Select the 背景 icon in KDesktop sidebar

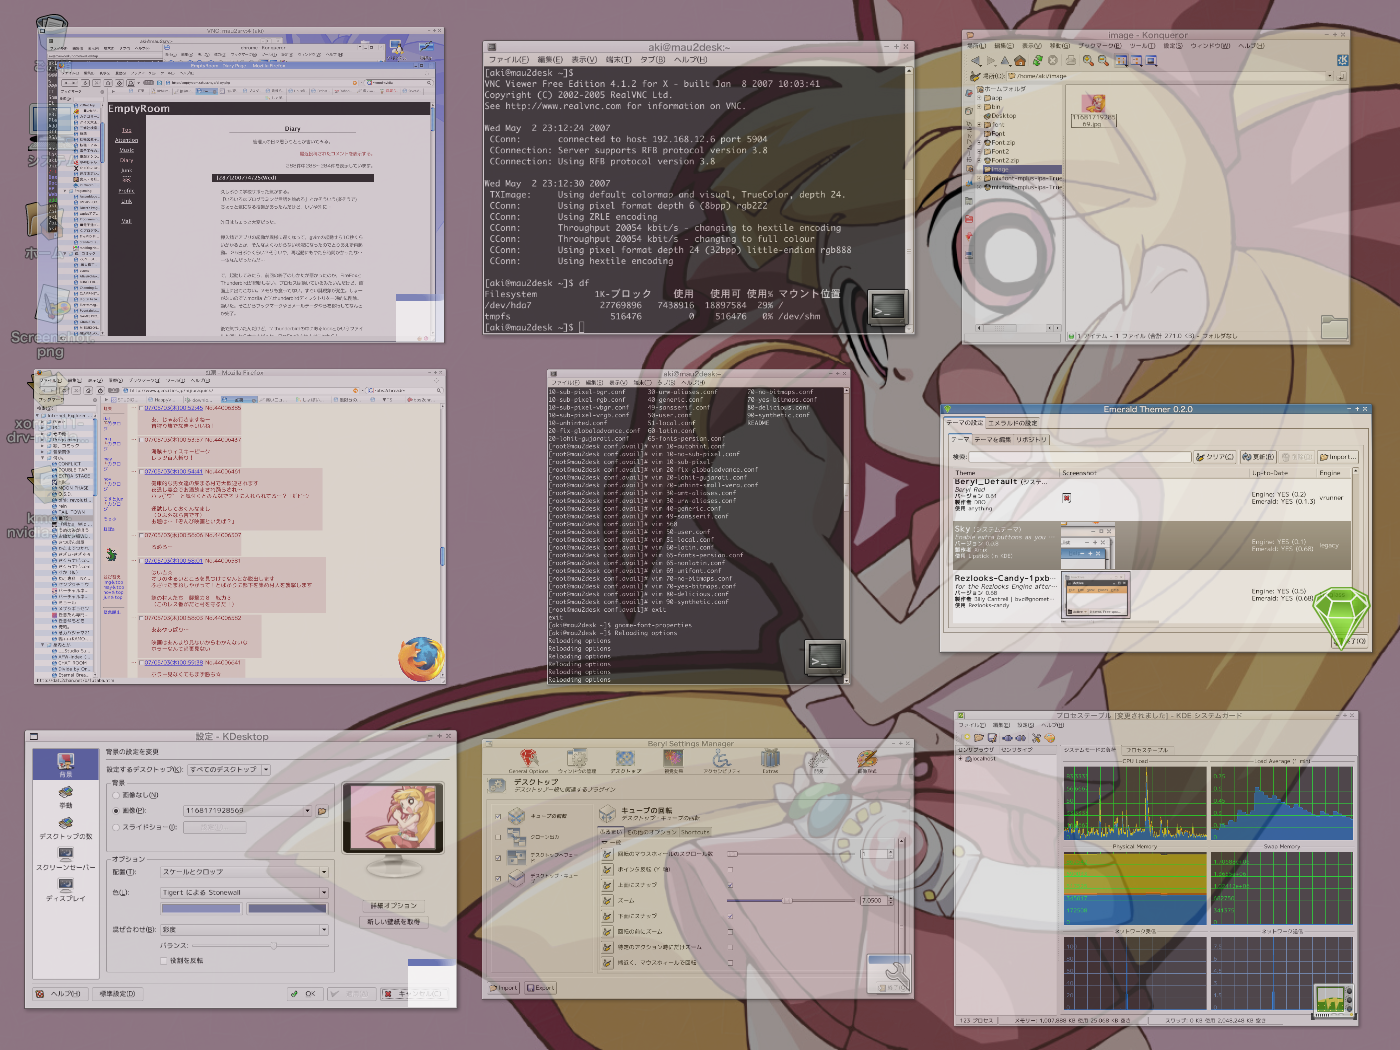[65, 764]
